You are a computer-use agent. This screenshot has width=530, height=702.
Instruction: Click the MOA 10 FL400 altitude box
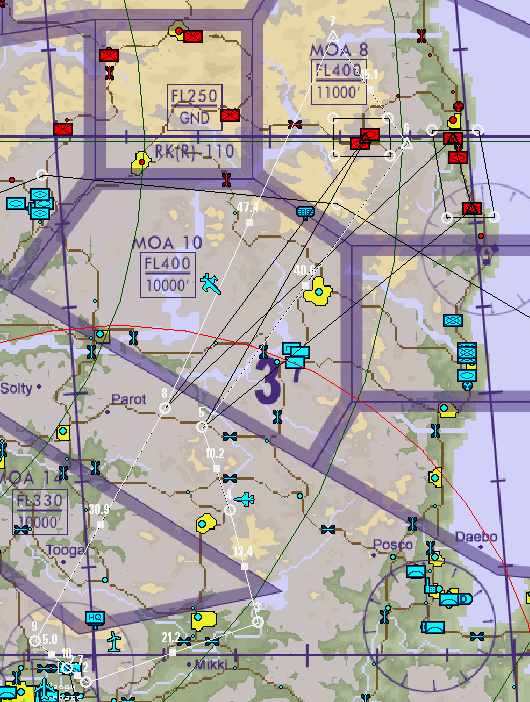(167, 275)
